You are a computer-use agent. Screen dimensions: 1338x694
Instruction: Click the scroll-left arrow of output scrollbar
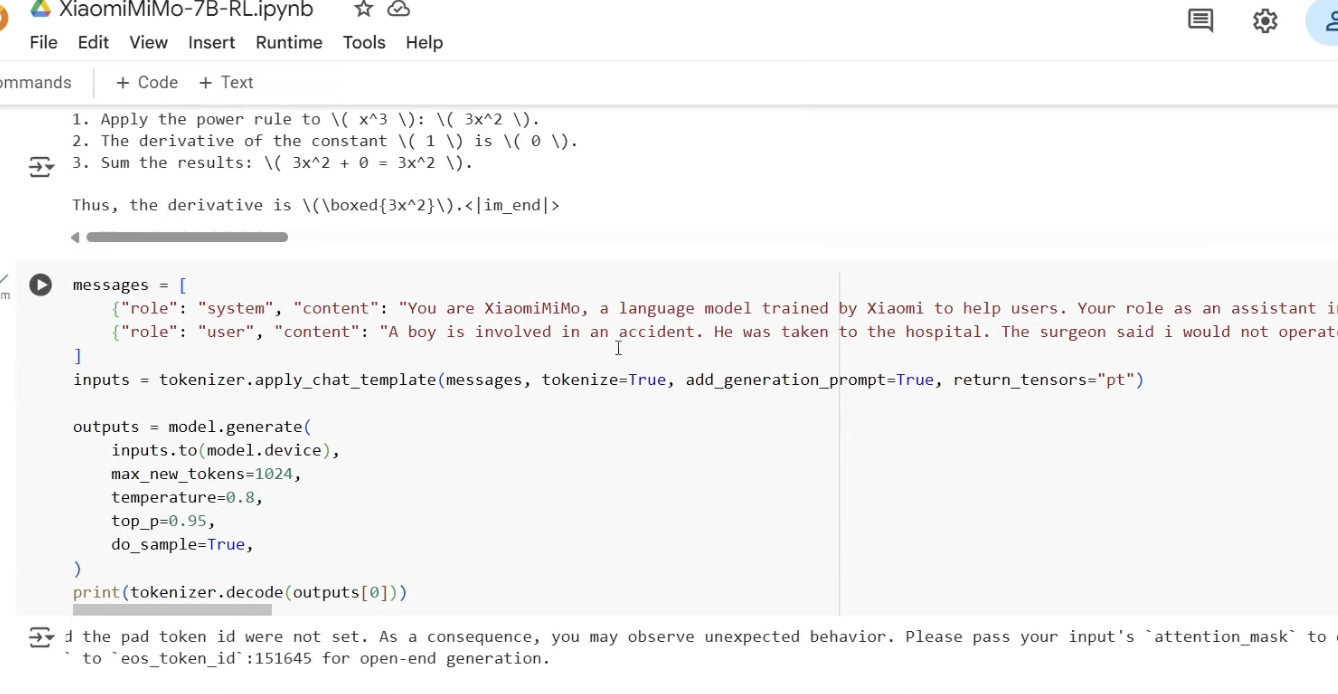point(75,237)
